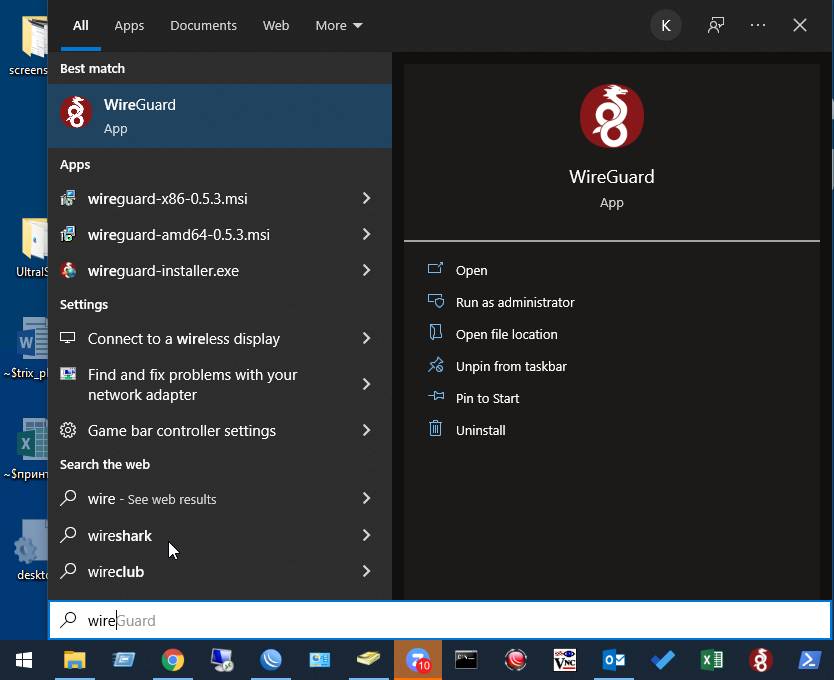This screenshot has height=680, width=834.
Task: Click the wireguard-amd64-0.5.3.msi installer icon
Action: [68, 234]
